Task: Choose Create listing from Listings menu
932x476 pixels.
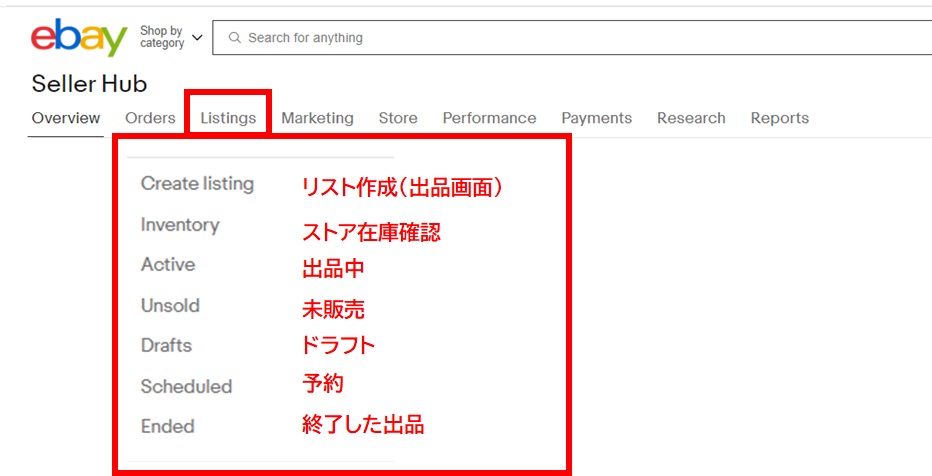Action: 197,184
